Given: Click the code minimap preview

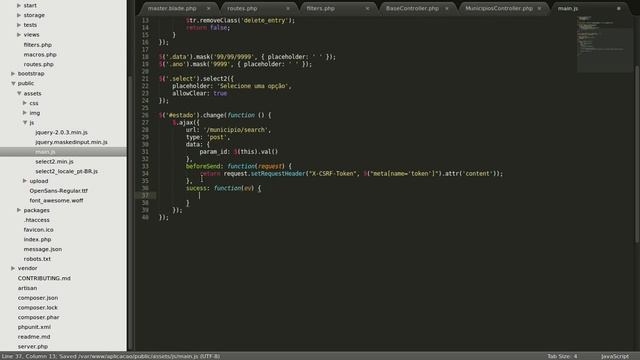Looking at the screenshot, I should pyautogui.click(x=604, y=44).
